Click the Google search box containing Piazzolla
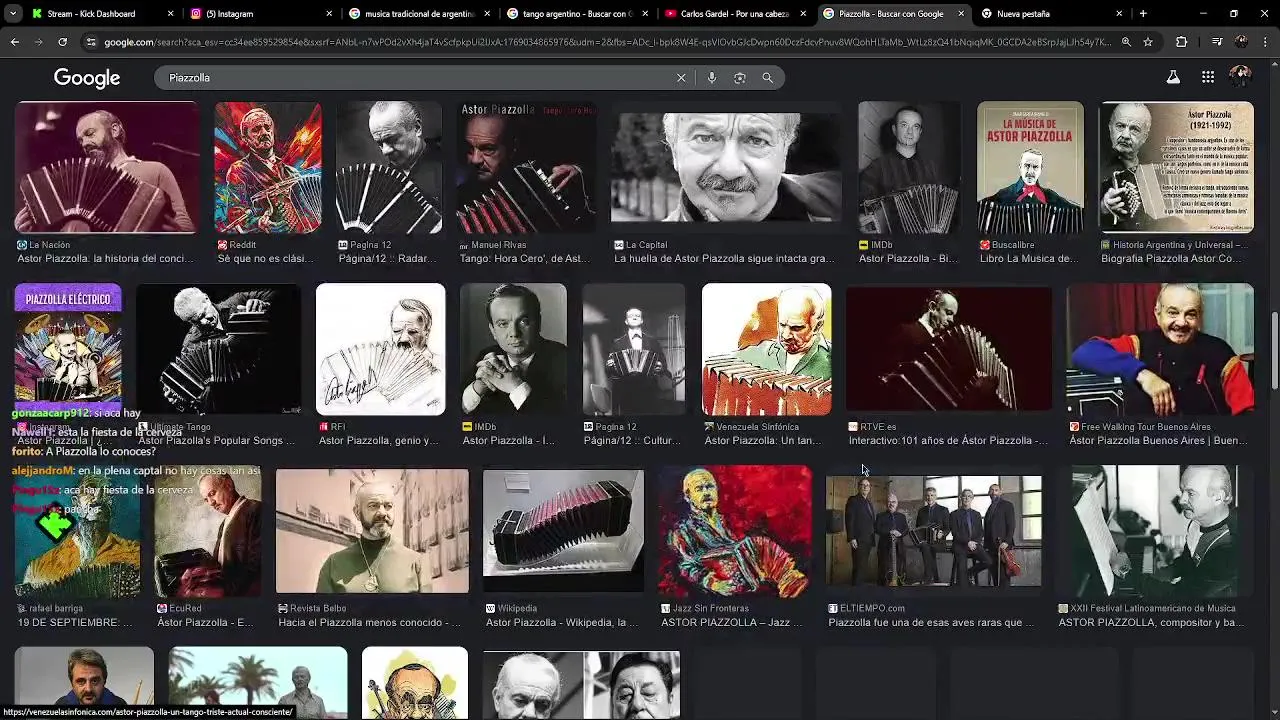Image resolution: width=1280 pixels, height=720 pixels. point(420,78)
